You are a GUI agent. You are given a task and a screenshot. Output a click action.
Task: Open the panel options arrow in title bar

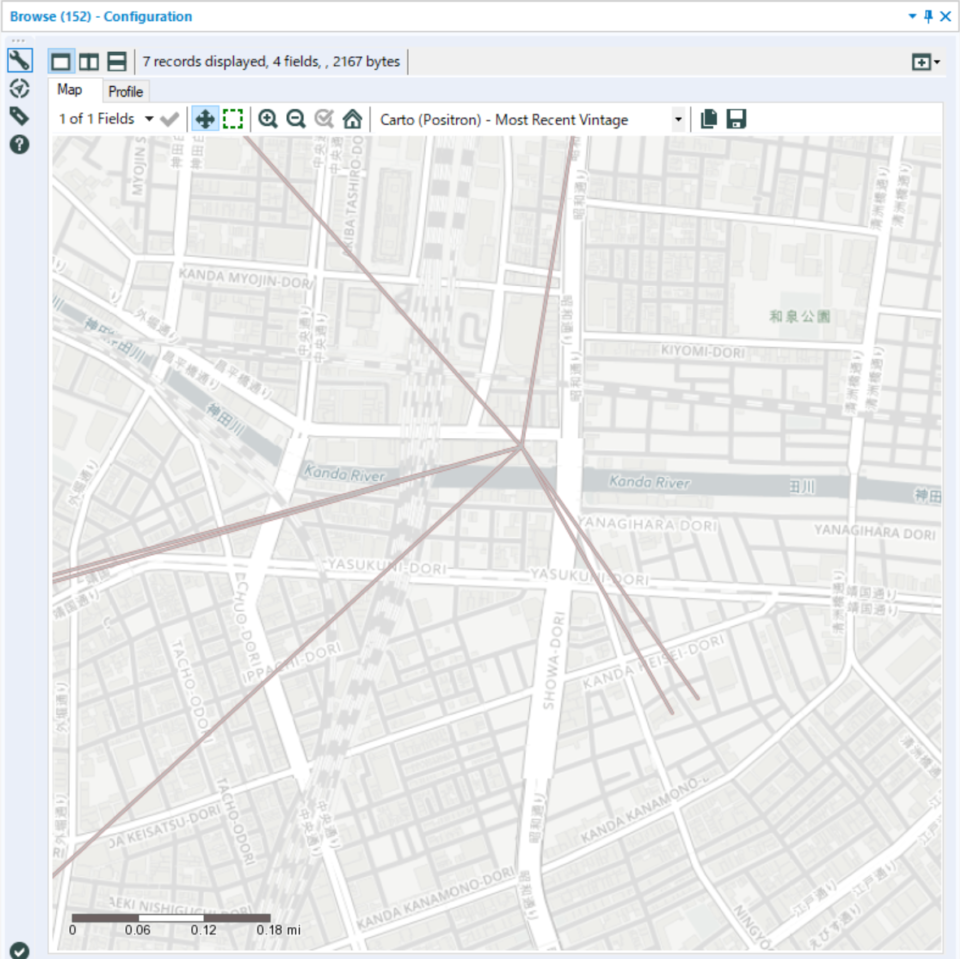(912, 17)
